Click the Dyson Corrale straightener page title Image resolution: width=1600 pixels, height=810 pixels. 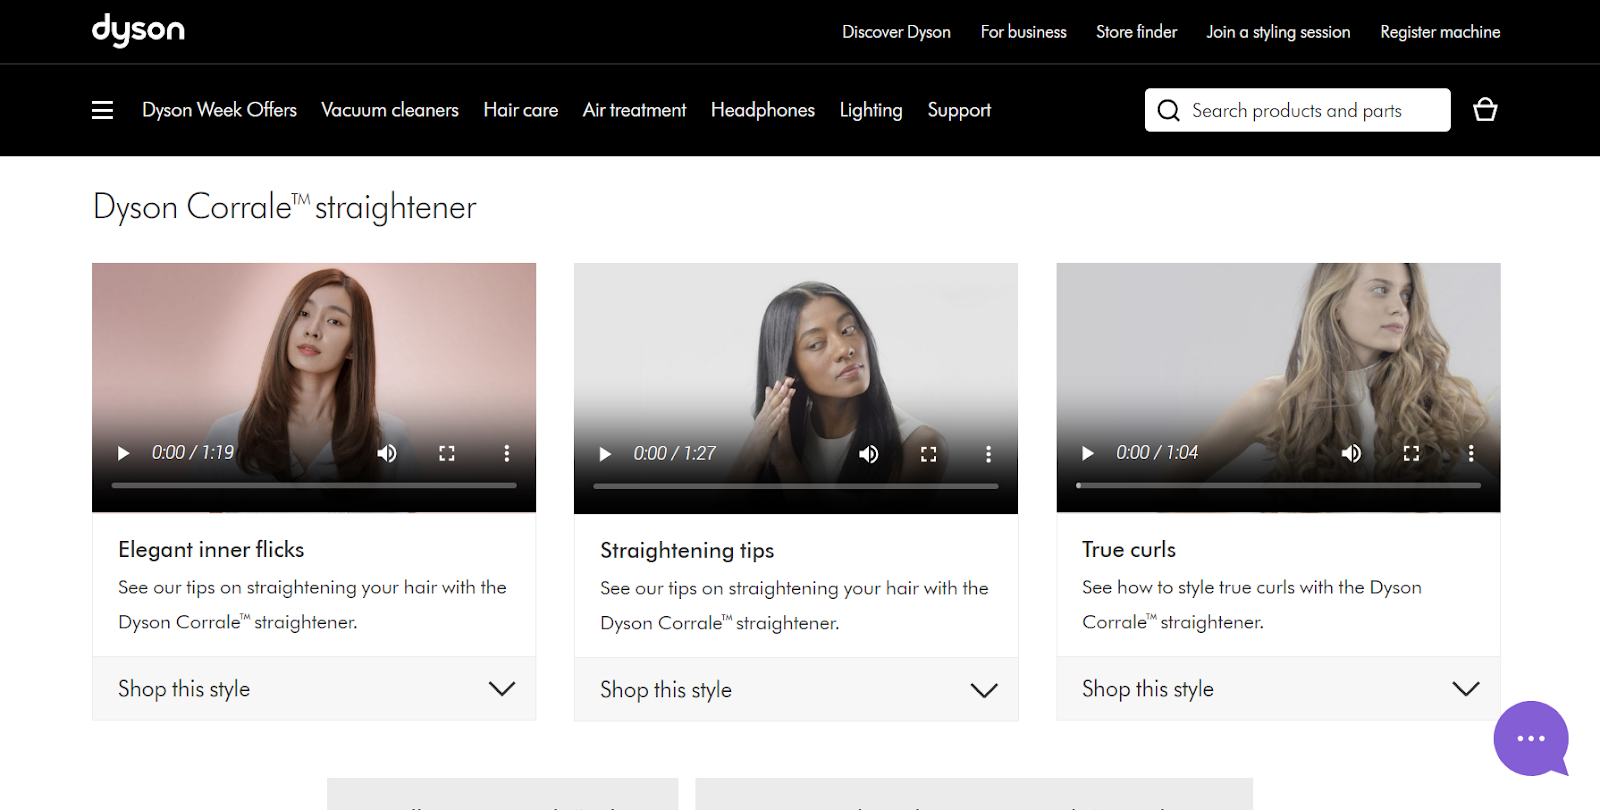pyautogui.click(x=285, y=207)
